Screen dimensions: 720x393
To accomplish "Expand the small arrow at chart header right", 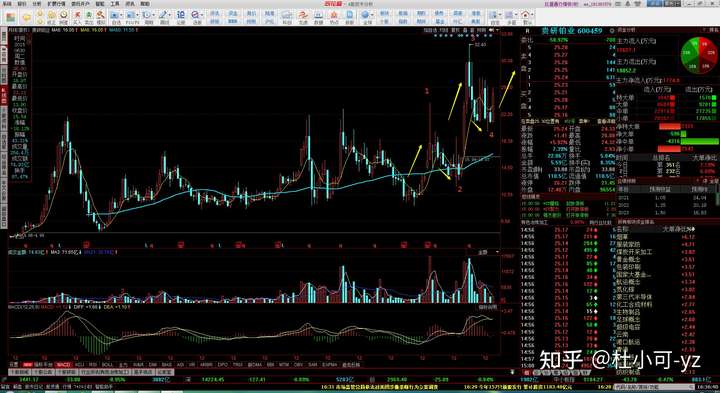I will tap(498, 30).
